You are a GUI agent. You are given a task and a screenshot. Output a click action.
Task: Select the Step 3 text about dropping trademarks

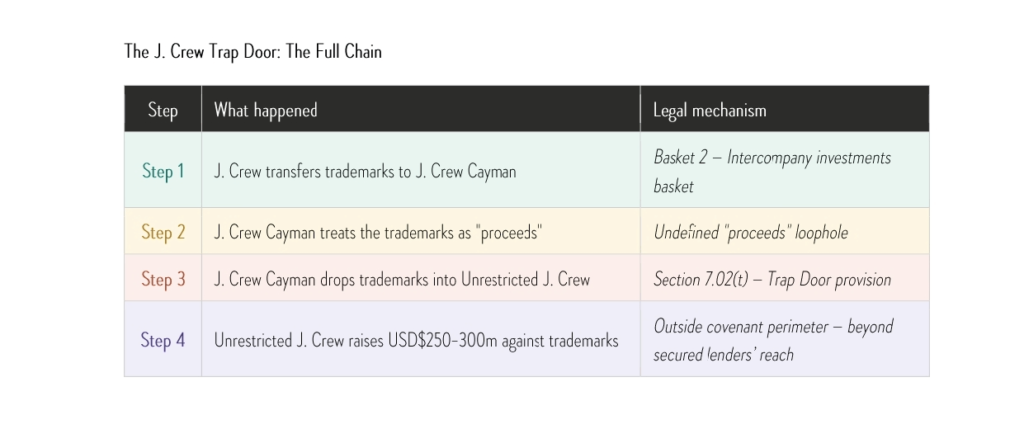[x=402, y=279]
